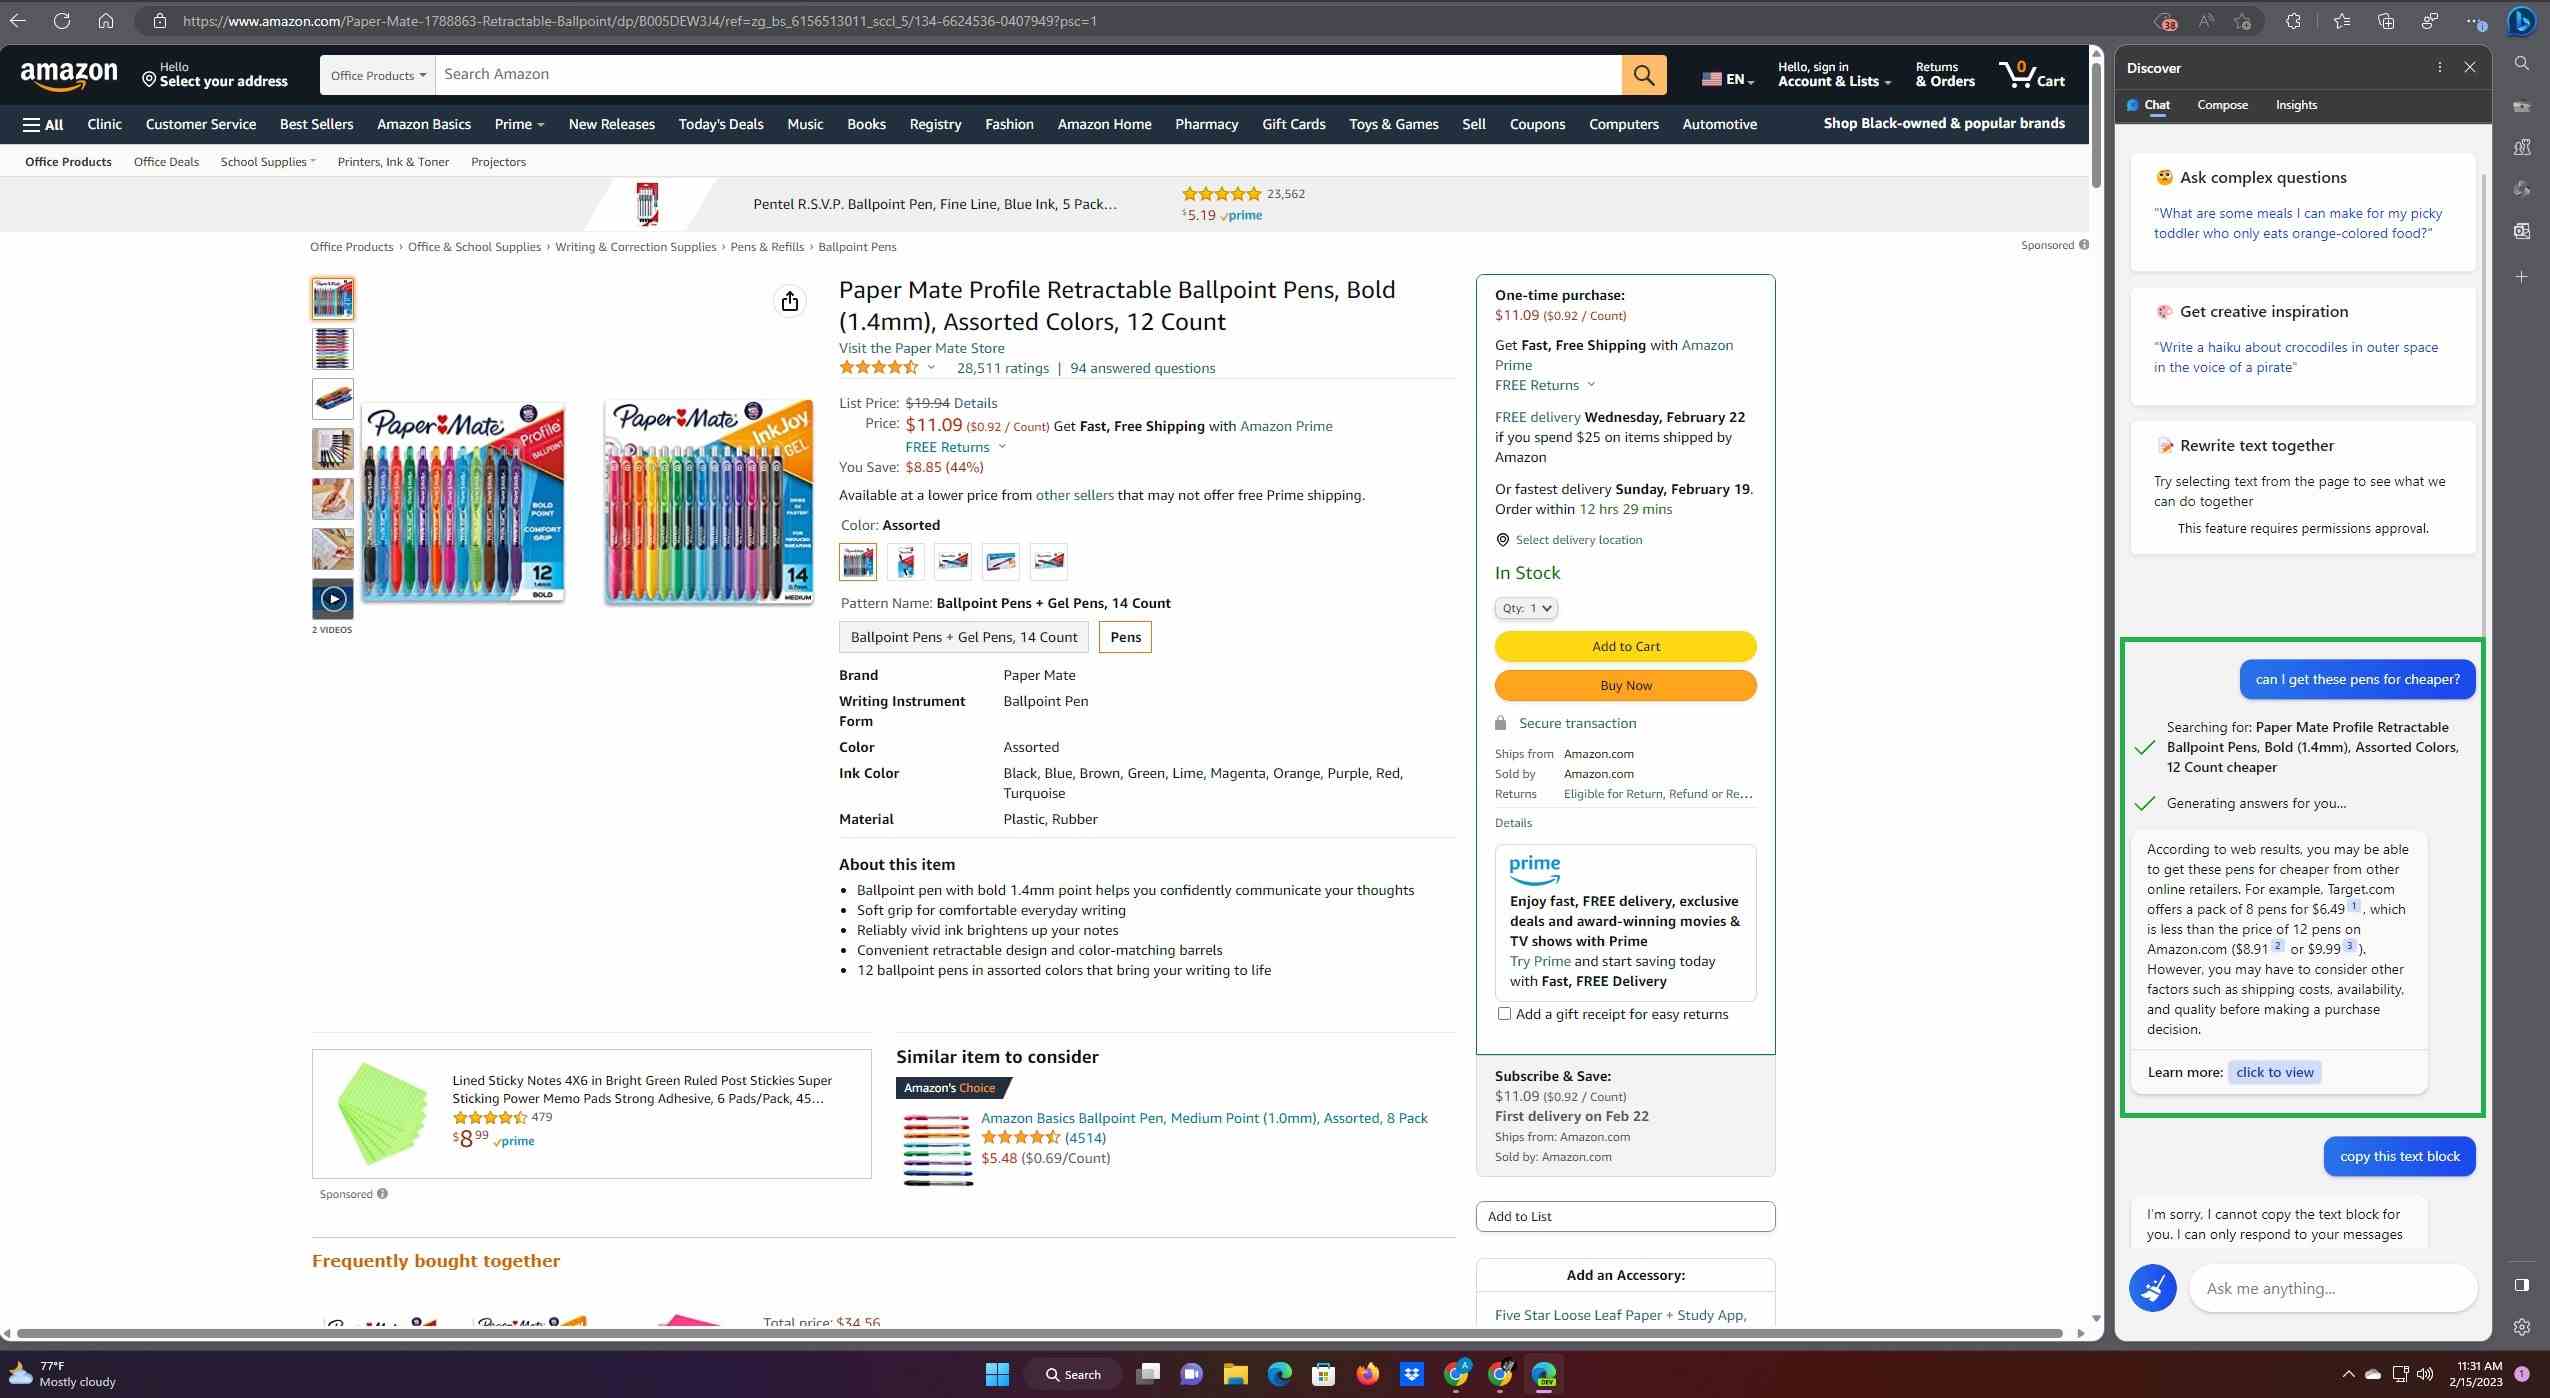Click the yellow Add to Cart button
The height and width of the screenshot is (1398, 2550).
[1625, 646]
